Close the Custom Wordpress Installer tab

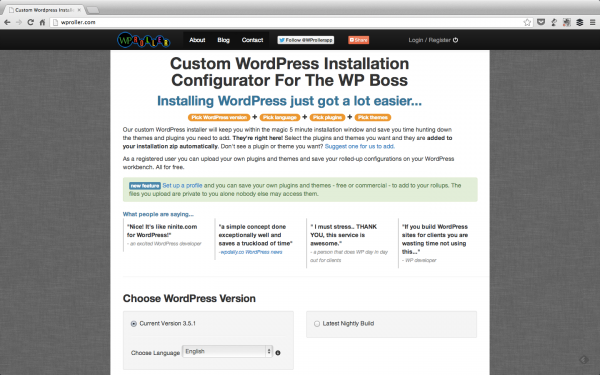(79, 10)
